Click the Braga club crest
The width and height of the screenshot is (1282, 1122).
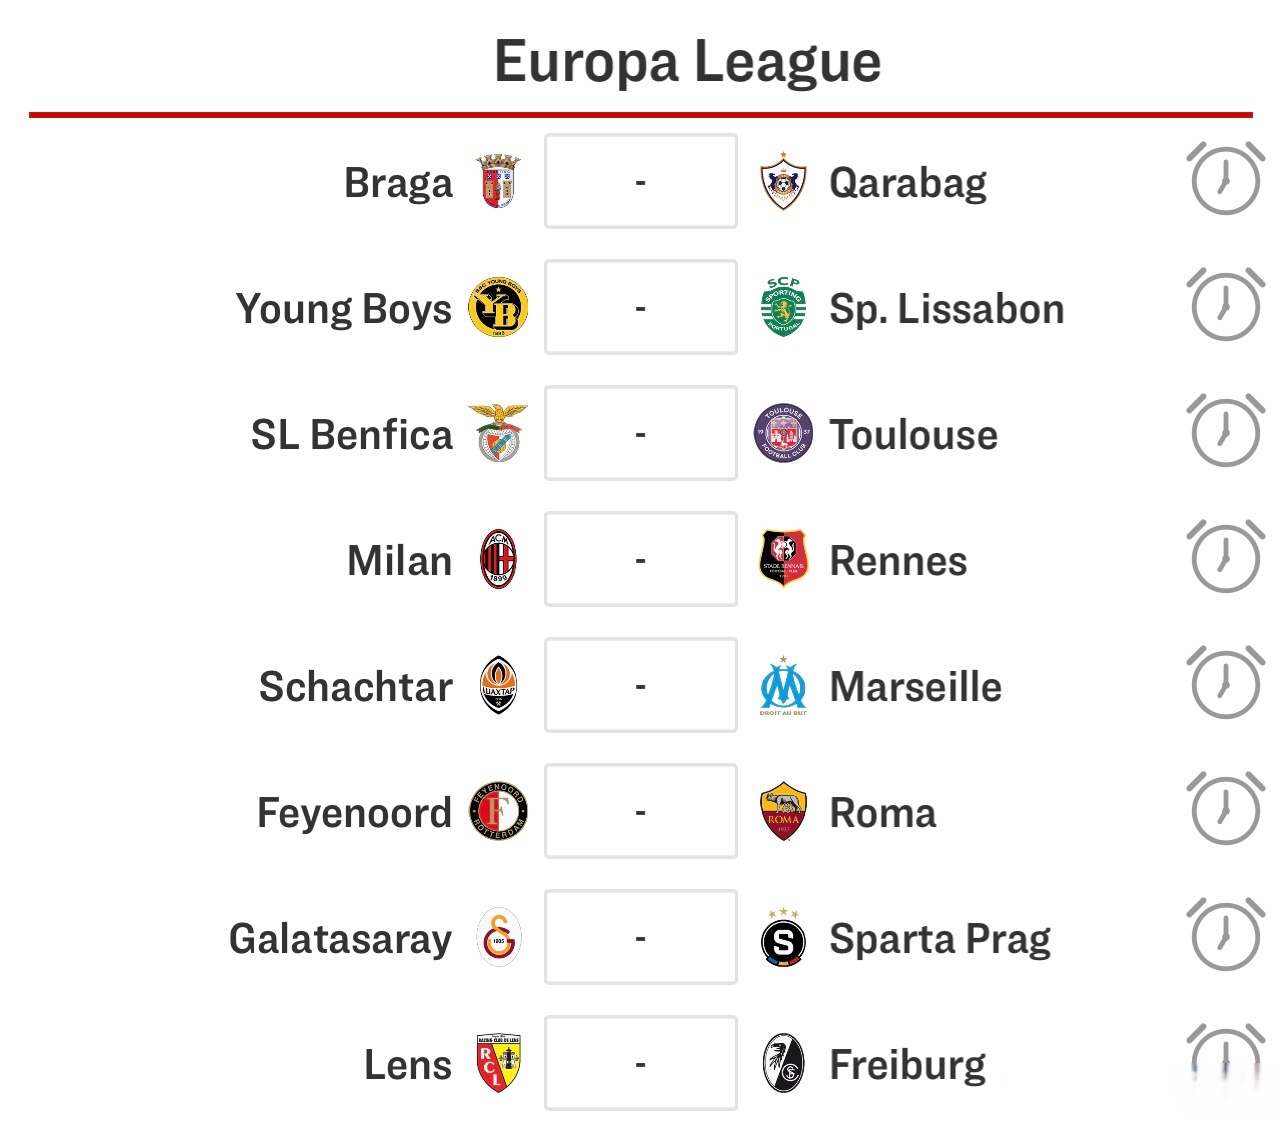(x=498, y=182)
